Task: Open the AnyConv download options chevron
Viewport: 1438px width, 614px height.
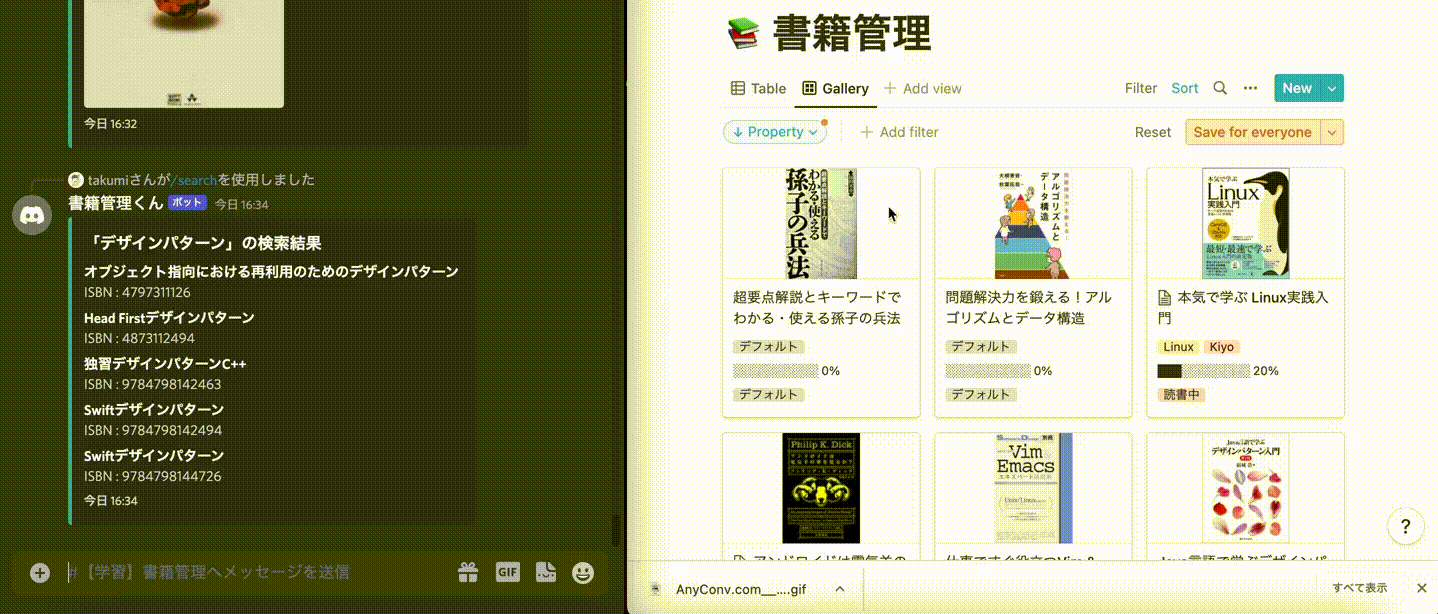Action: coord(840,589)
